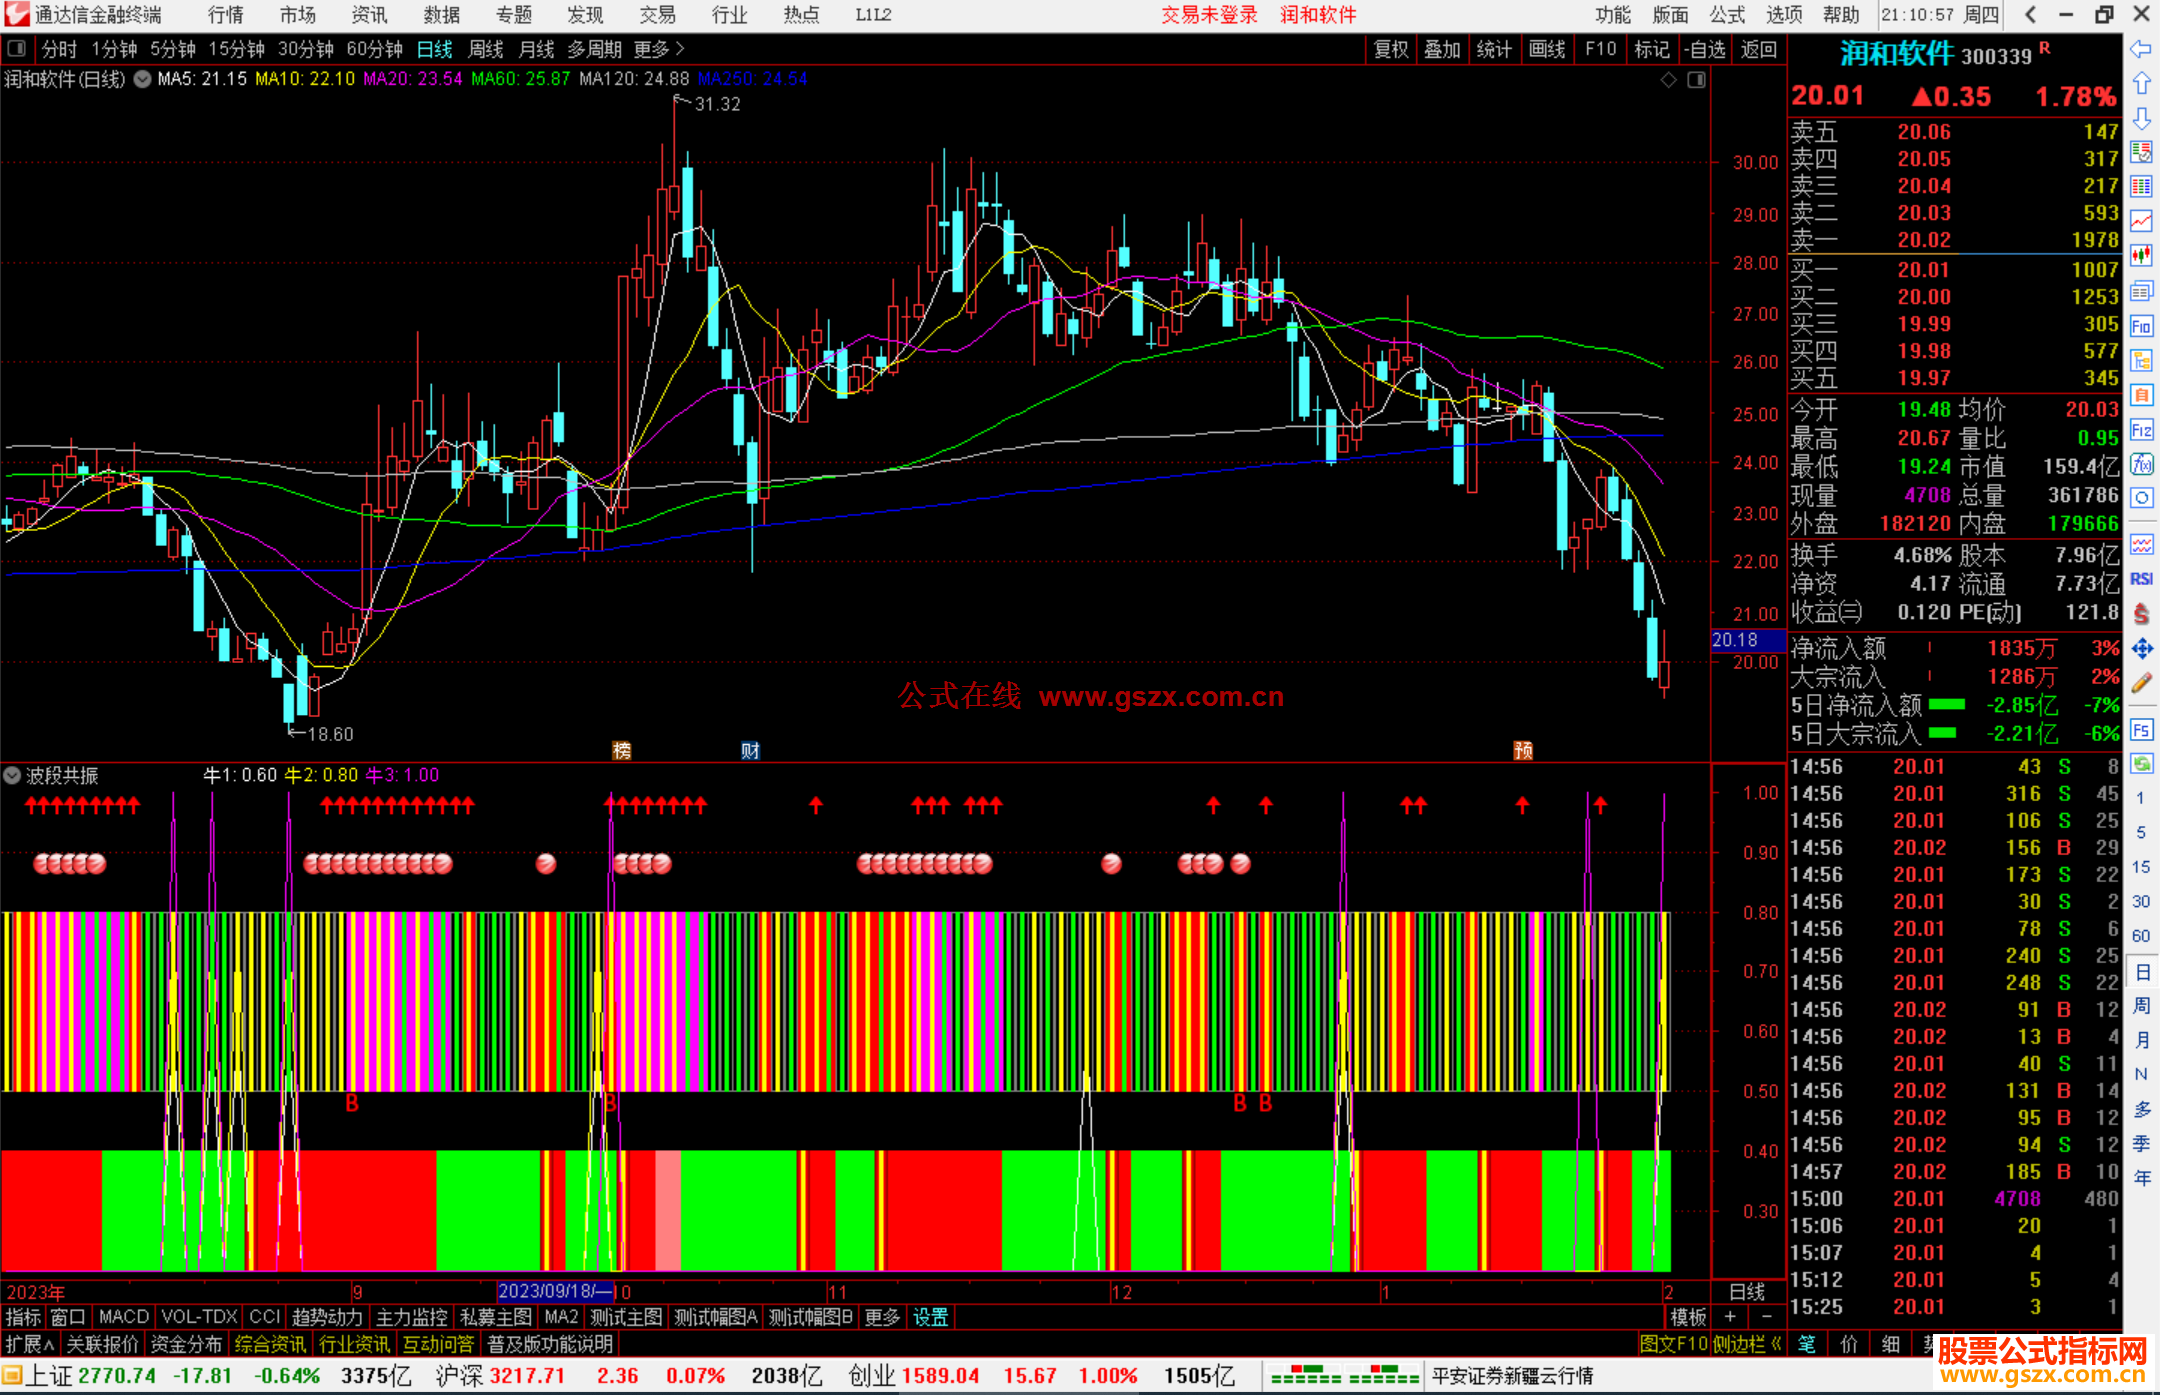
Task: Toggle the panel icon left of 分时
Action: [x=17, y=49]
